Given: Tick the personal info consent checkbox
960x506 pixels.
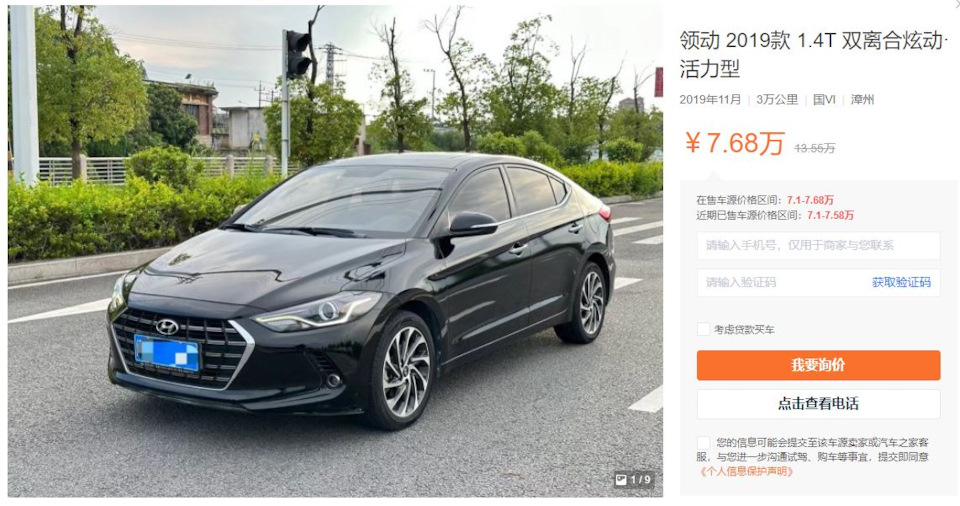Looking at the screenshot, I should tap(703, 442).
